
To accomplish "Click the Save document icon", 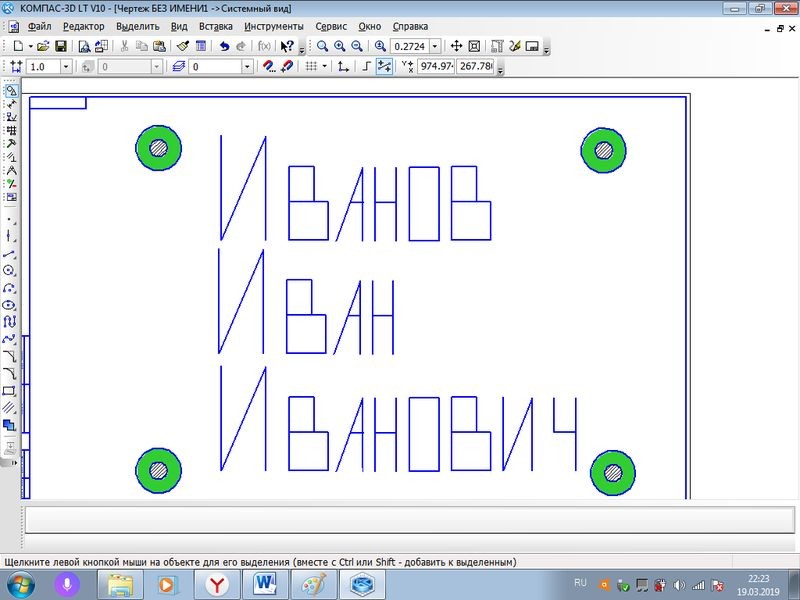I will (x=60, y=46).
